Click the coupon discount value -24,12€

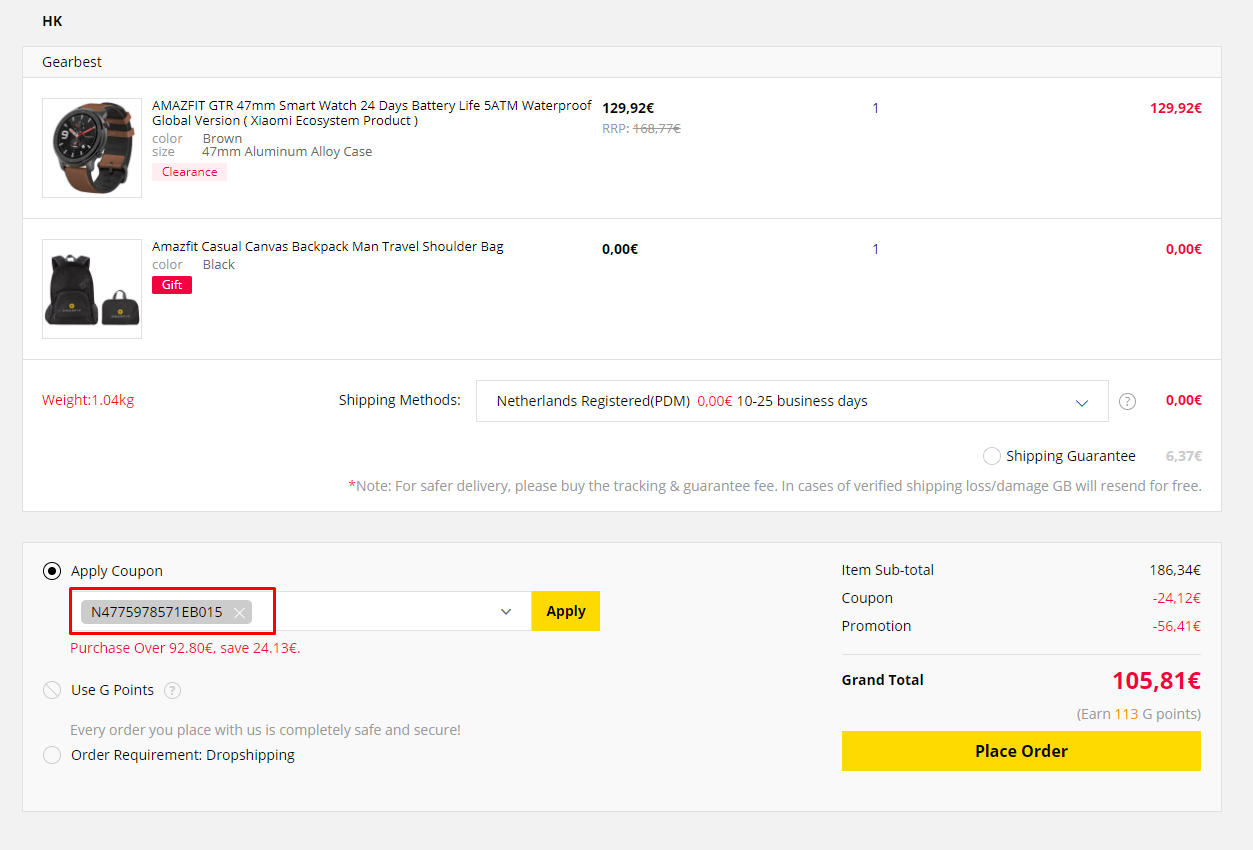(x=1176, y=598)
